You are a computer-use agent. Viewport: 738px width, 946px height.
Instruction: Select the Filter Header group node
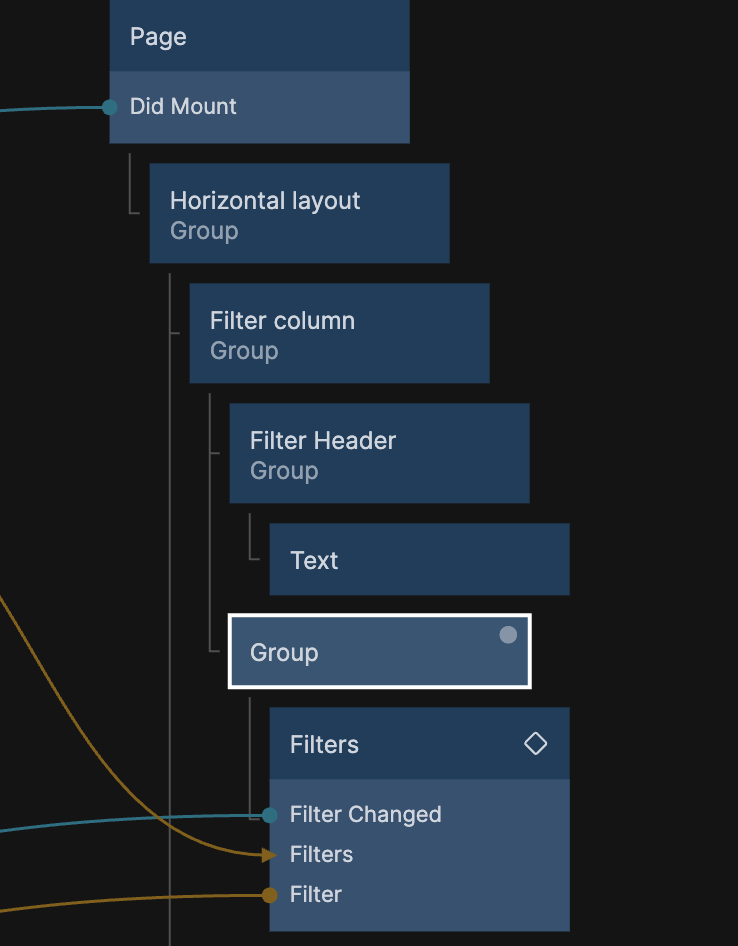tap(379, 454)
